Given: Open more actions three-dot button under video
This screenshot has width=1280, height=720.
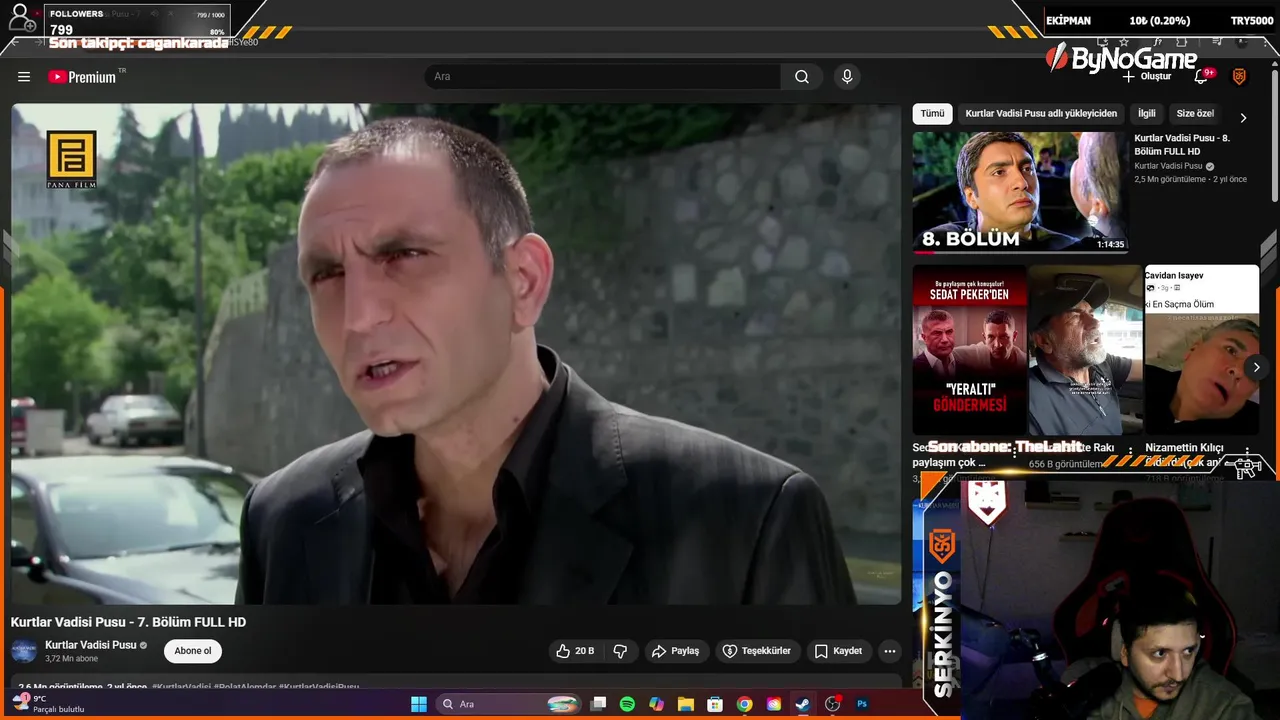Looking at the screenshot, I should (890, 651).
